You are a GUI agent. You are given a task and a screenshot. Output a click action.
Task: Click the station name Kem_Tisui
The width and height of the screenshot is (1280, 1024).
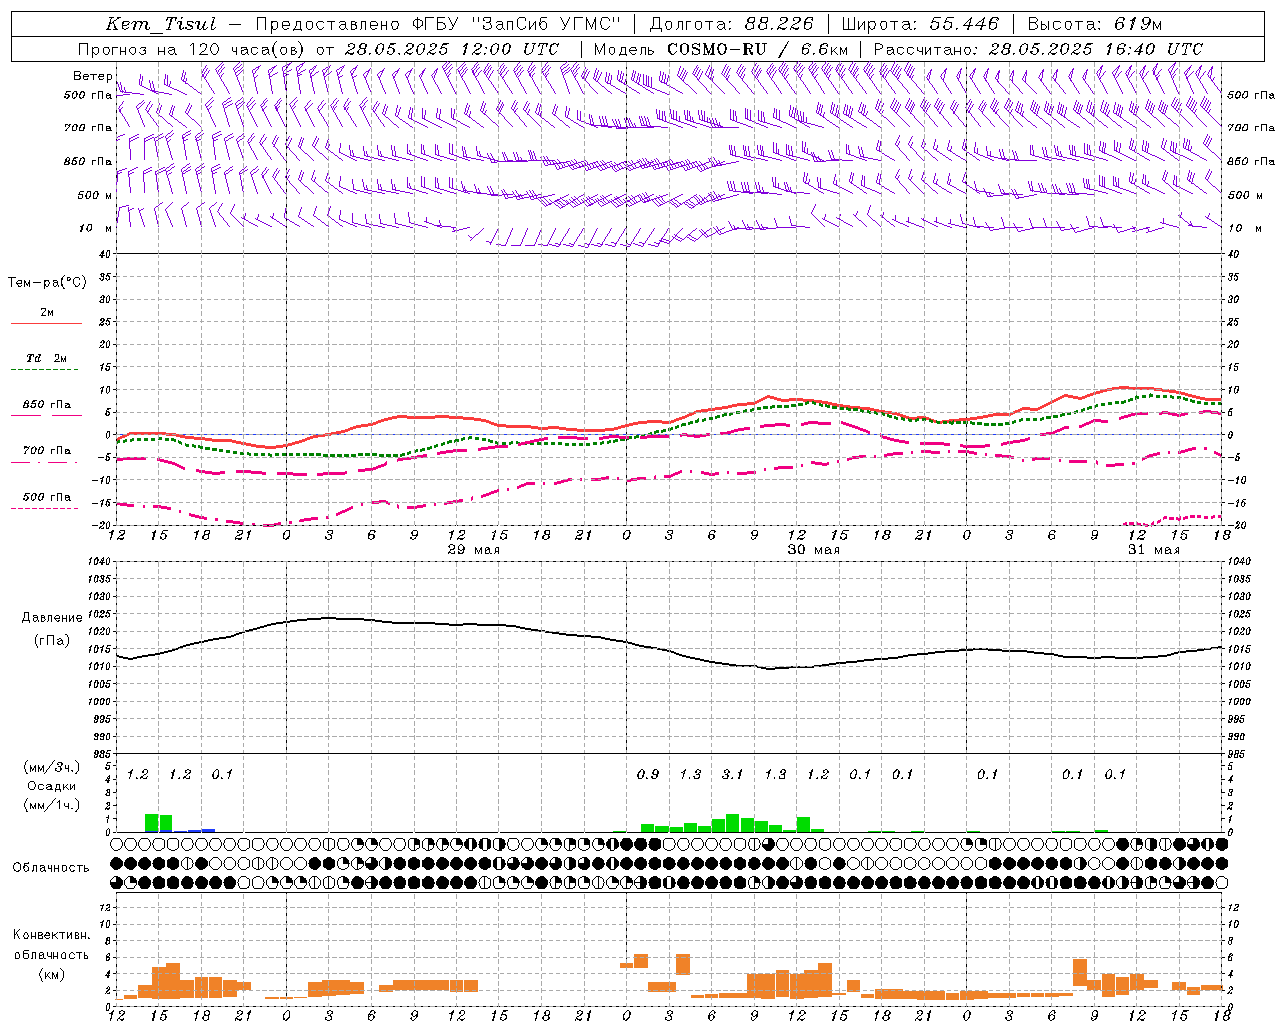point(161,24)
